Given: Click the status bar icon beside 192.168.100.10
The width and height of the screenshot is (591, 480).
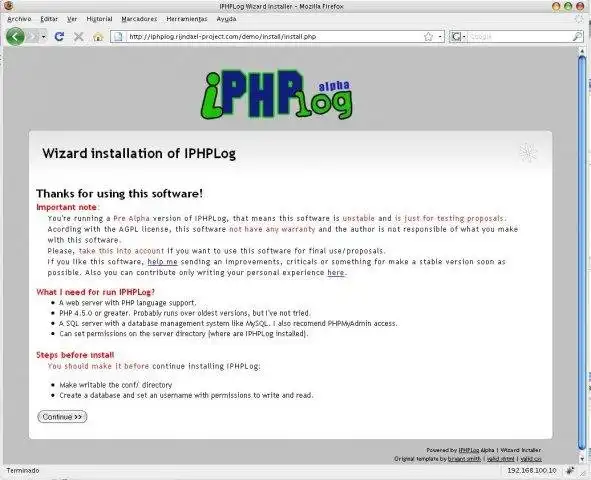Looking at the screenshot, I should 570,470.
